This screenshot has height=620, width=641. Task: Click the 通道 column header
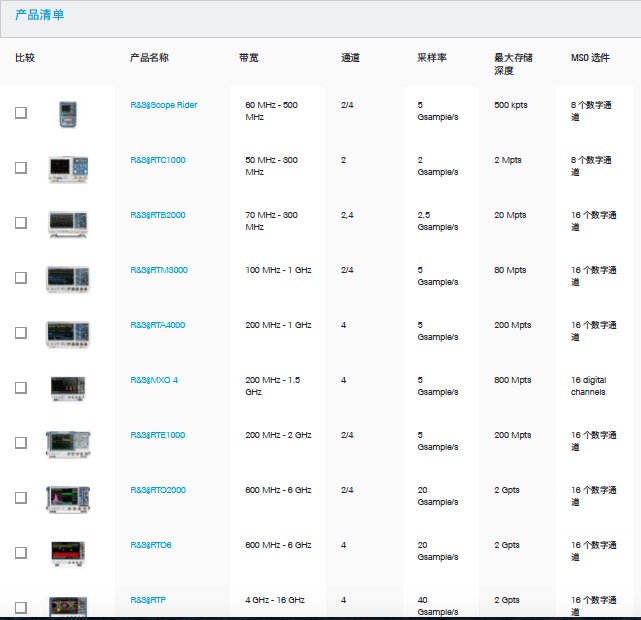[x=350, y=58]
